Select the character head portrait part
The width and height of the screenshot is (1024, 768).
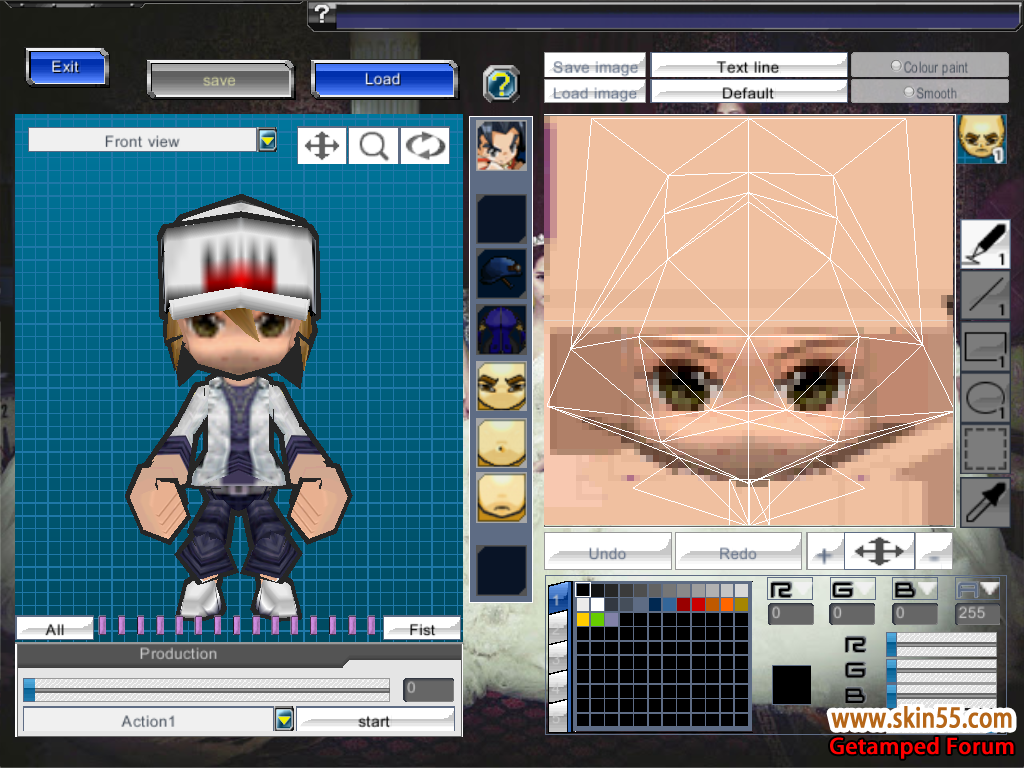501,146
